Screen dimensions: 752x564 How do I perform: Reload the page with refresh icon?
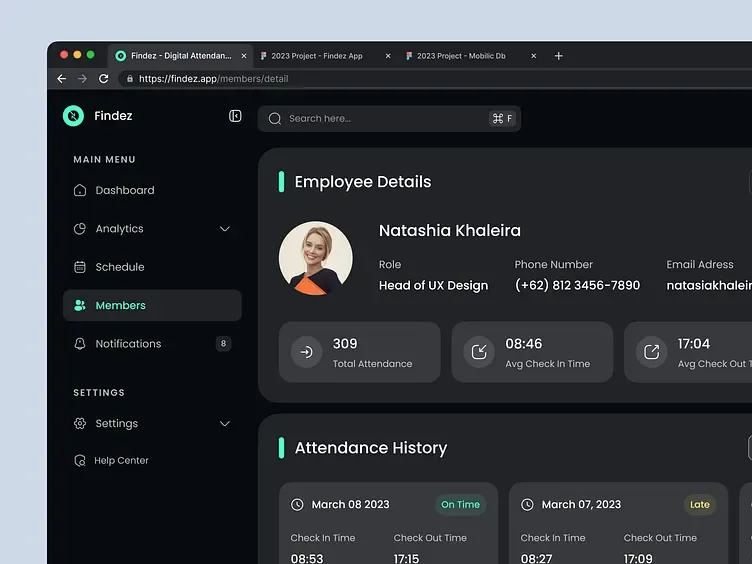[x=104, y=79]
